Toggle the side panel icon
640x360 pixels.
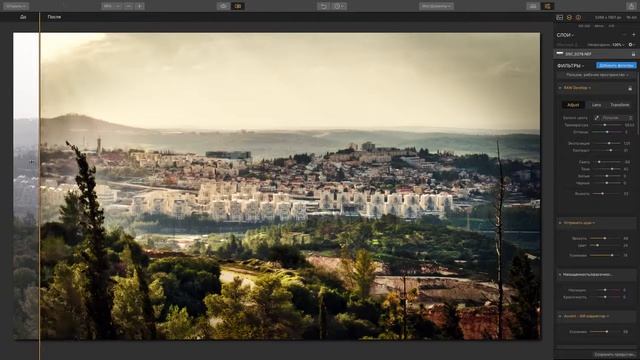pos(547,6)
